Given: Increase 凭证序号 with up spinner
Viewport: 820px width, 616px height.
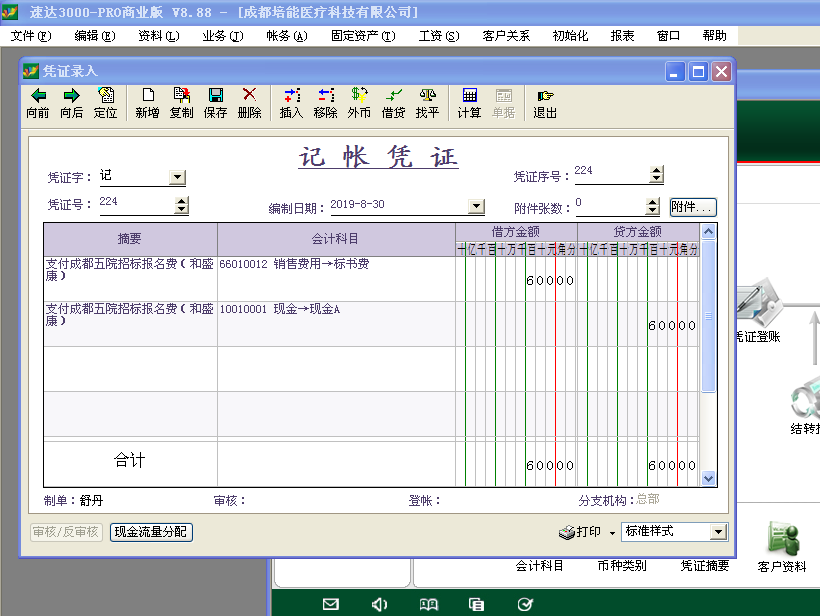Looking at the screenshot, I should click(657, 170).
